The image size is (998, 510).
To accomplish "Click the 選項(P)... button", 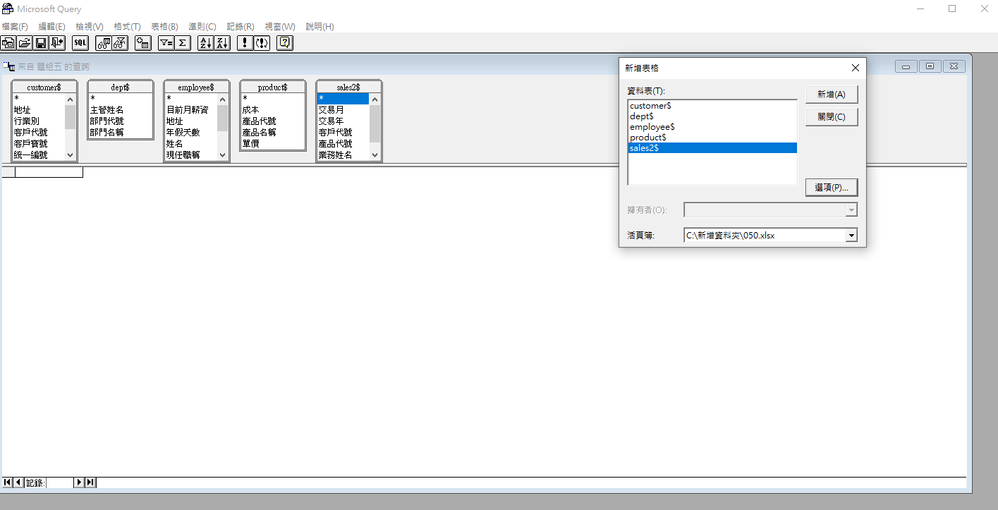I will click(x=831, y=187).
